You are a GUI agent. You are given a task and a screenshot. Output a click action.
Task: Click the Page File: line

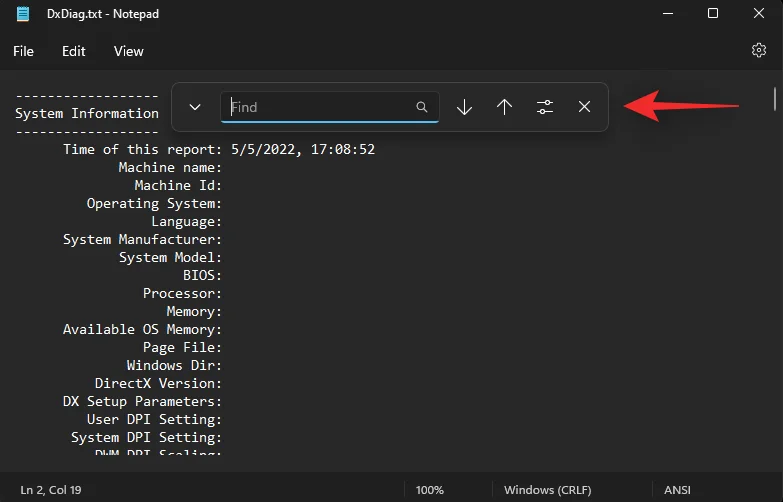coord(182,347)
